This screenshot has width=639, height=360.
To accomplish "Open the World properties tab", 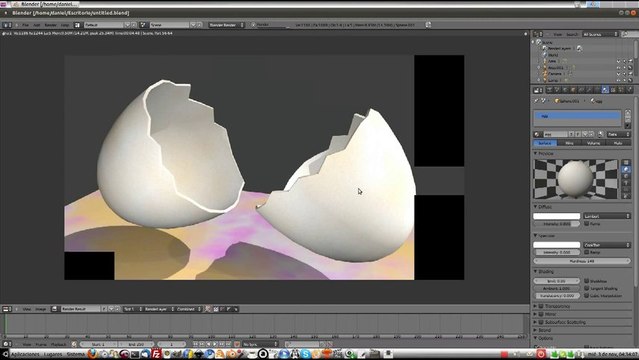I will (565, 90).
